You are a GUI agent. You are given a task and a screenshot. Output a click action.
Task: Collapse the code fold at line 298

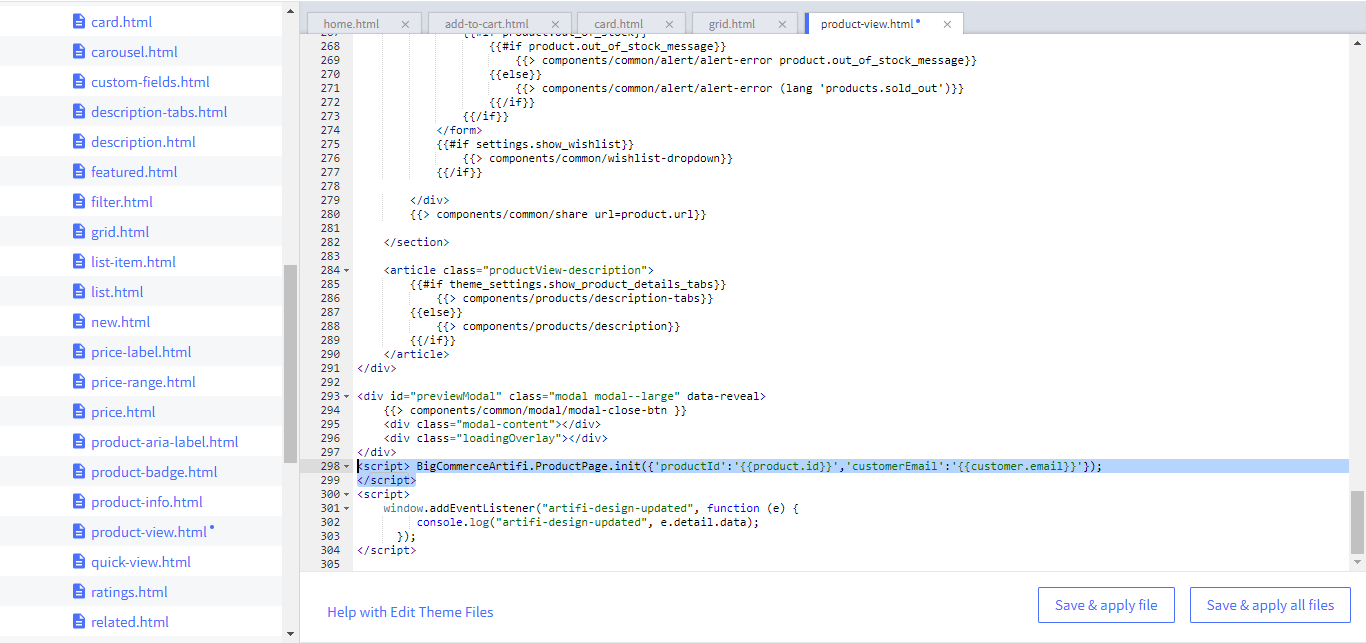[x=347, y=466]
